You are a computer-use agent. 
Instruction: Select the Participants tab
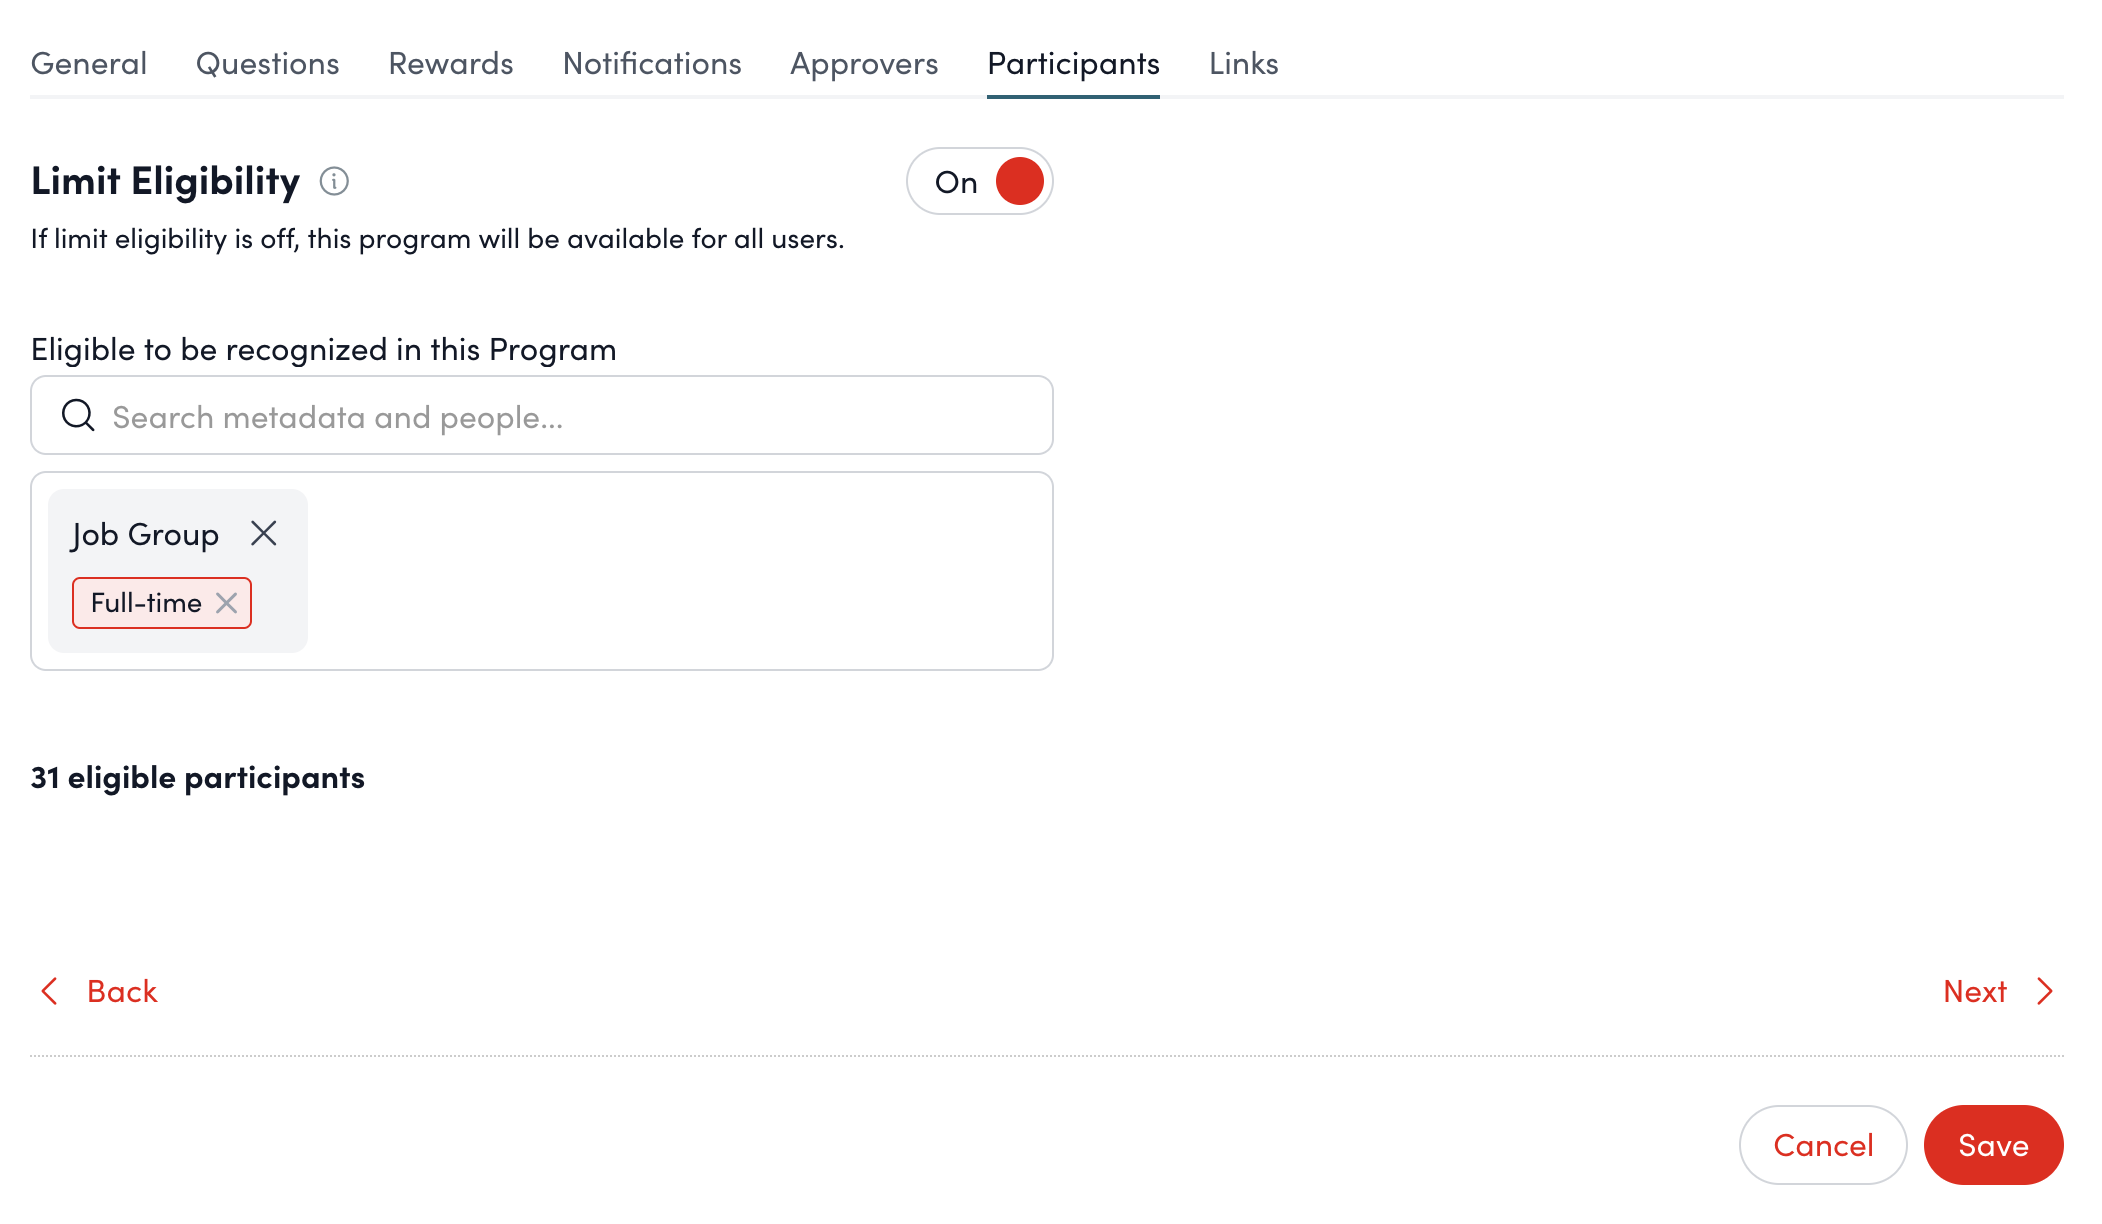[1073, 63]
